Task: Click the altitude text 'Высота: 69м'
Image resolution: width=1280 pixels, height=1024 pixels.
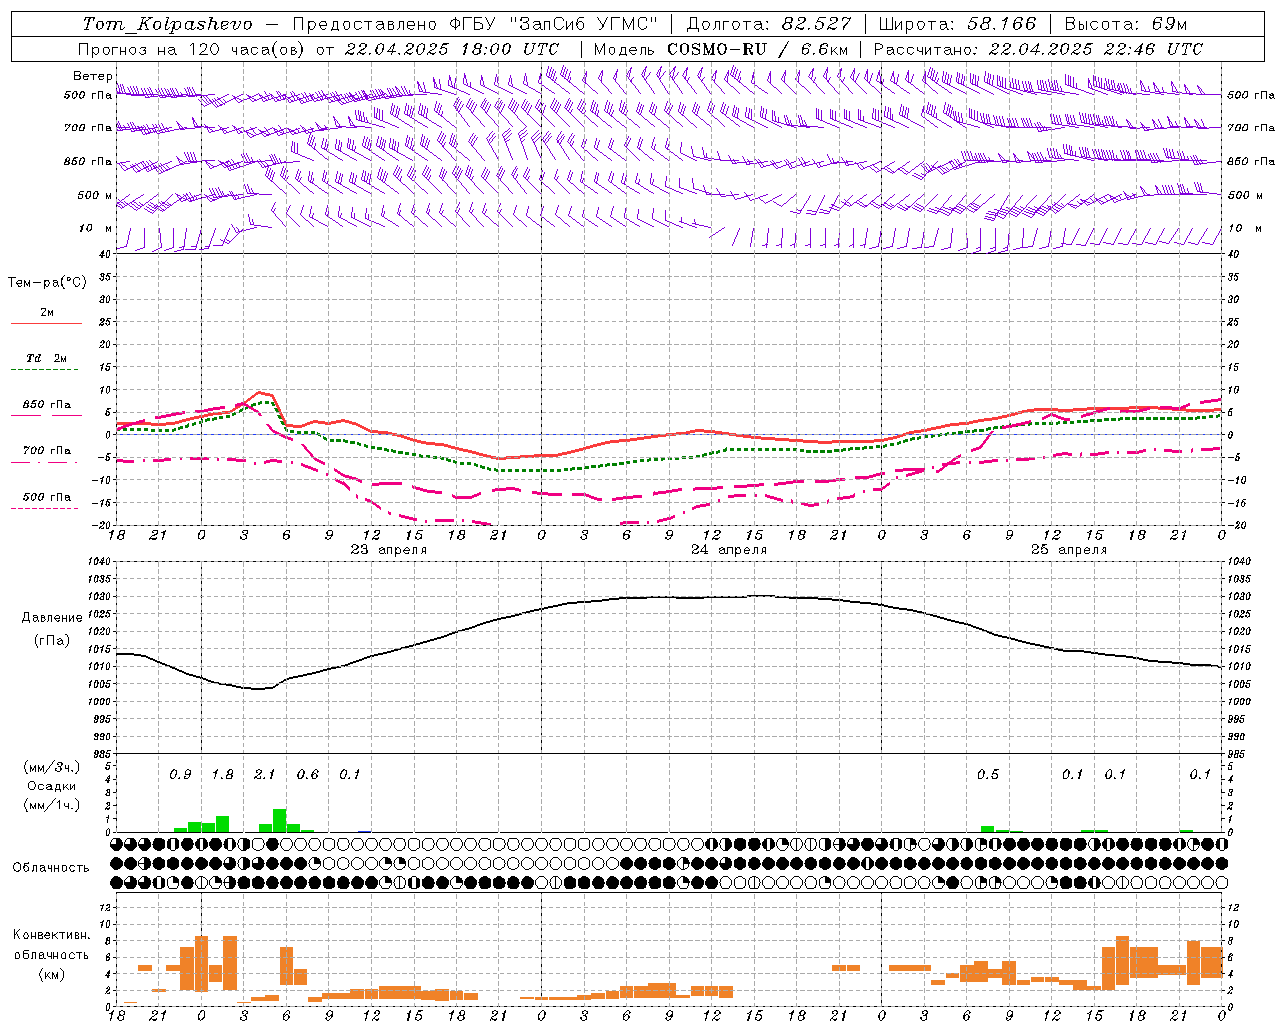Action: point(1125,24)
